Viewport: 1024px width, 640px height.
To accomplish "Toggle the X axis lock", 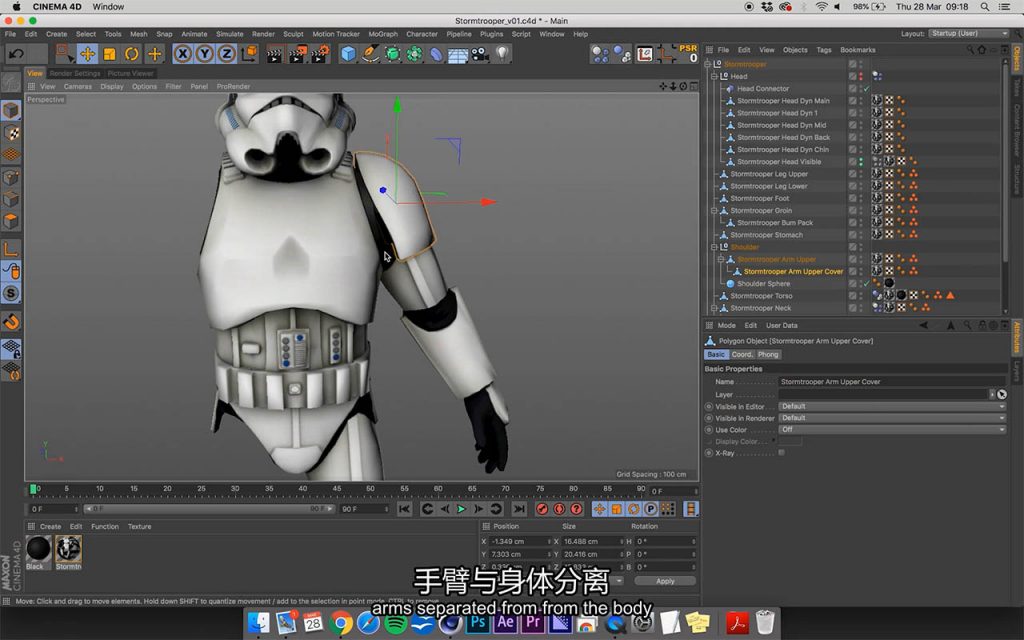I will (x=183, y=54).
